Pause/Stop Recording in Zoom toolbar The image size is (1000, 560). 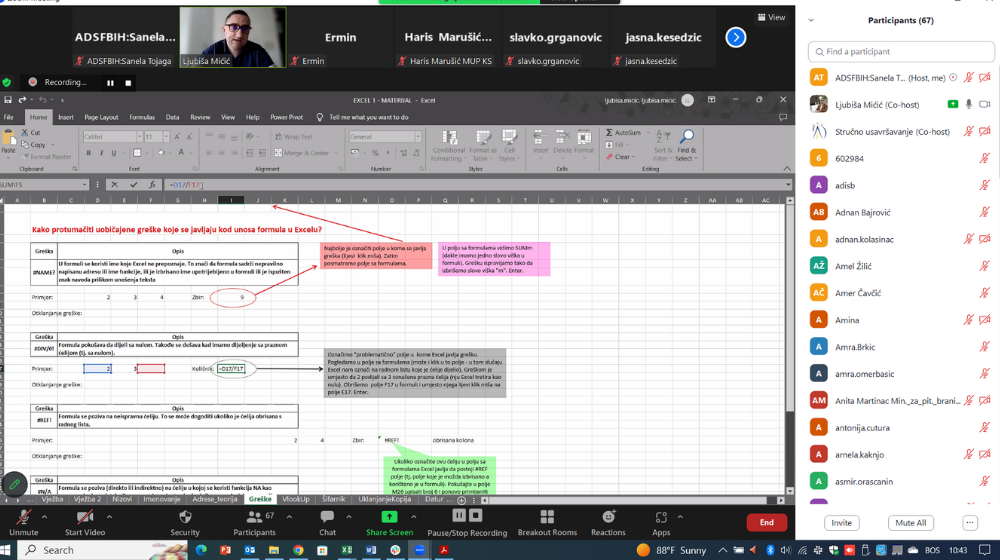467,522
